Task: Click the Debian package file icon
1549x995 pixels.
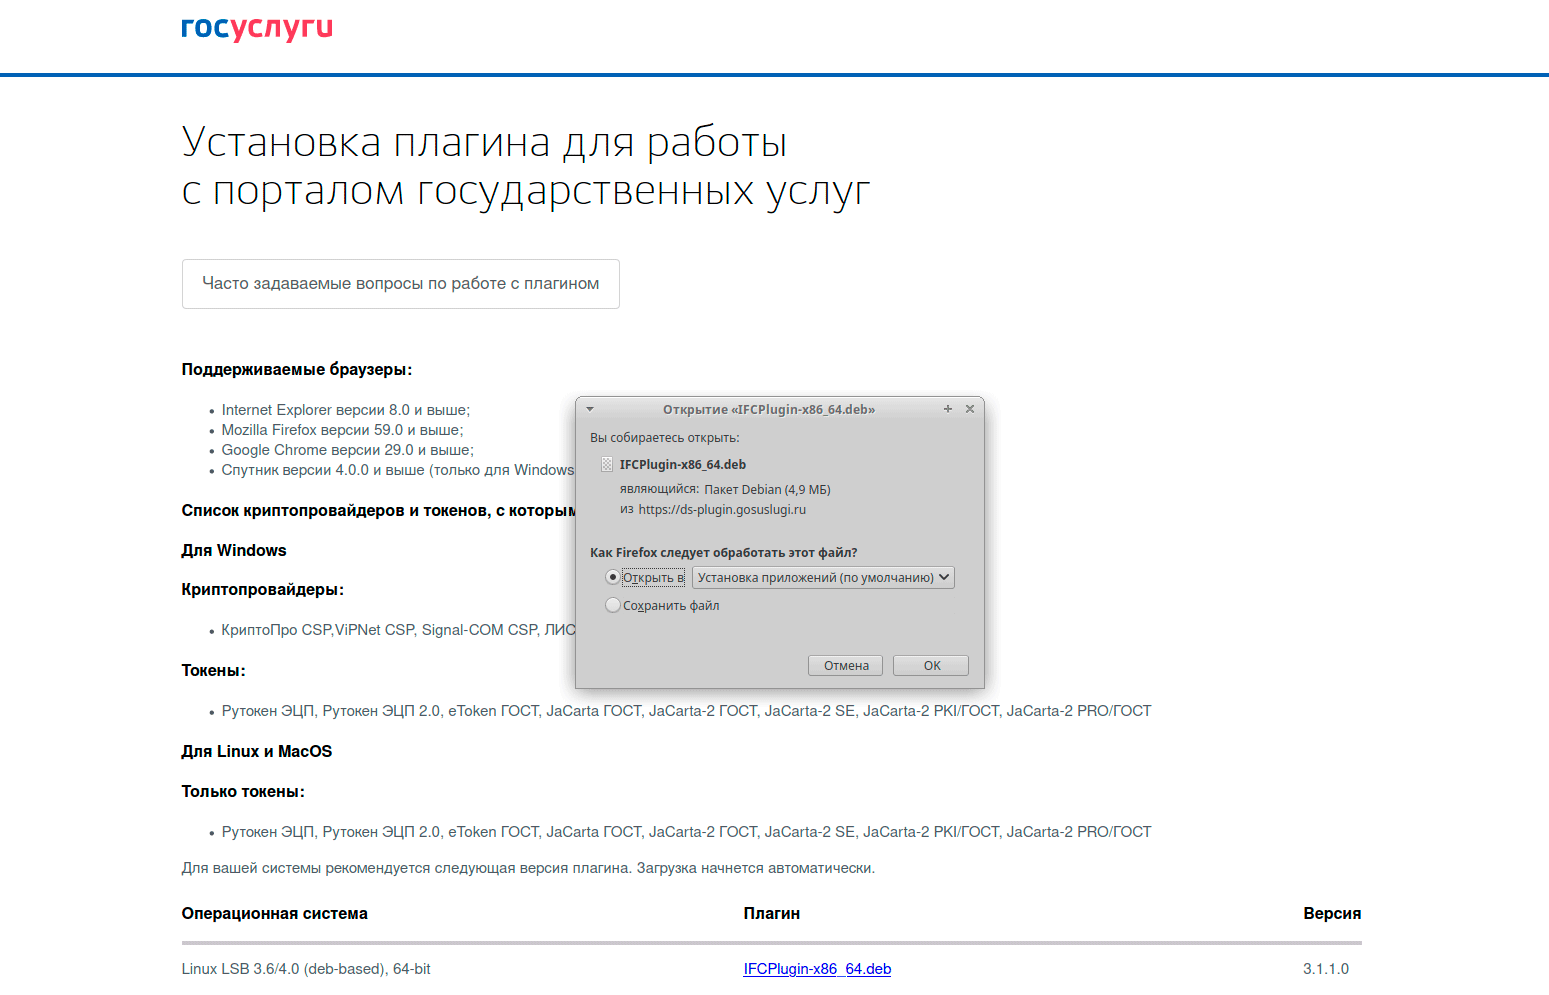Action: (x=607, y=464)
